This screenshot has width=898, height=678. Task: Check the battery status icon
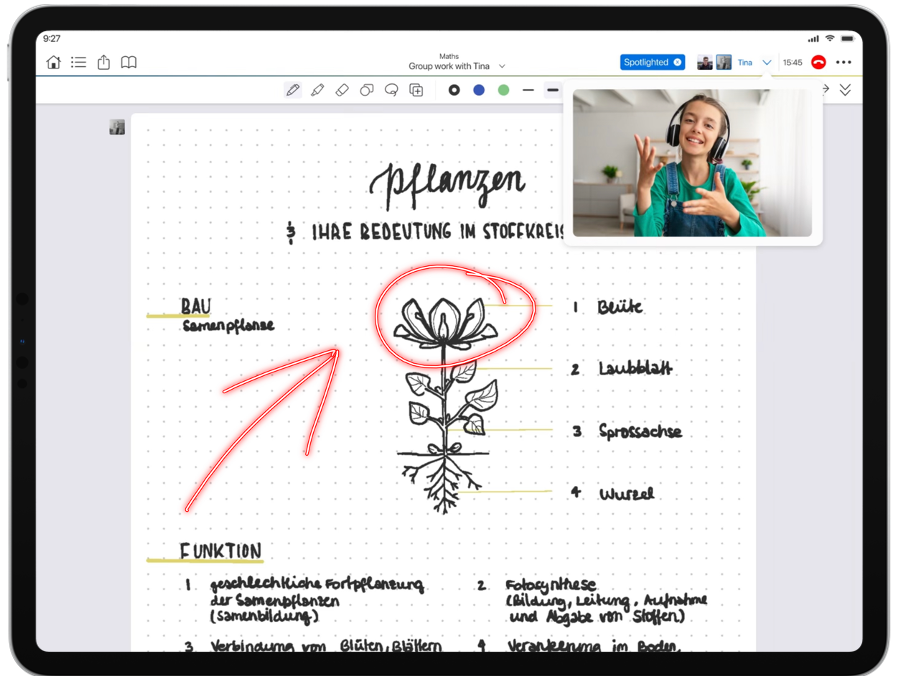click(x=848, y=38)
